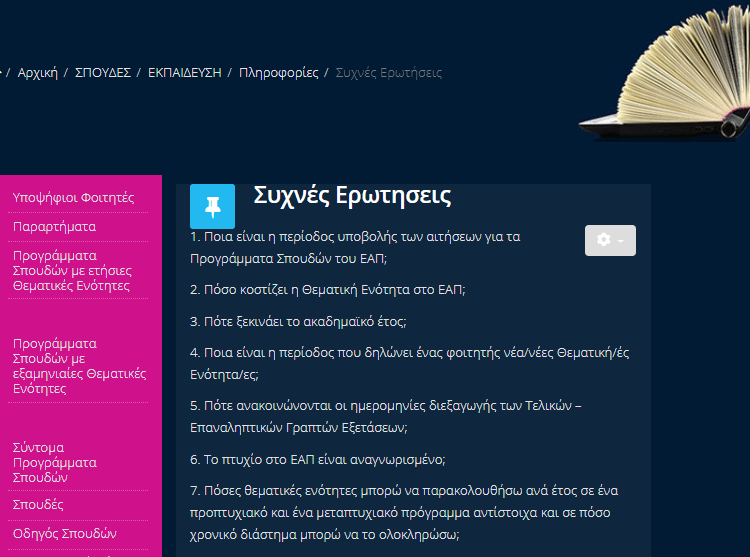Select Προγράμματα Σπουδών με εξαμηνιαίες Θεματικές Ενότητες
The image size is (750, 557).
(x=79, y=366)
